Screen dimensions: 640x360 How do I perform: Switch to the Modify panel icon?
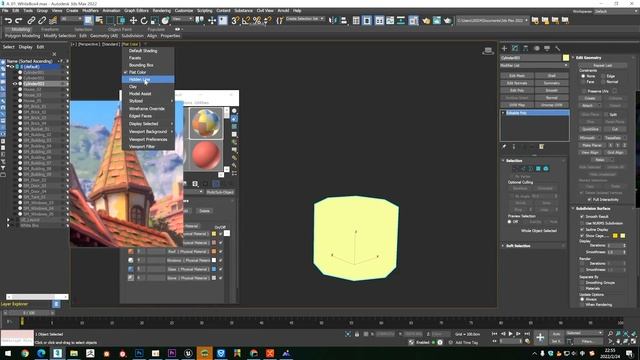515,48
